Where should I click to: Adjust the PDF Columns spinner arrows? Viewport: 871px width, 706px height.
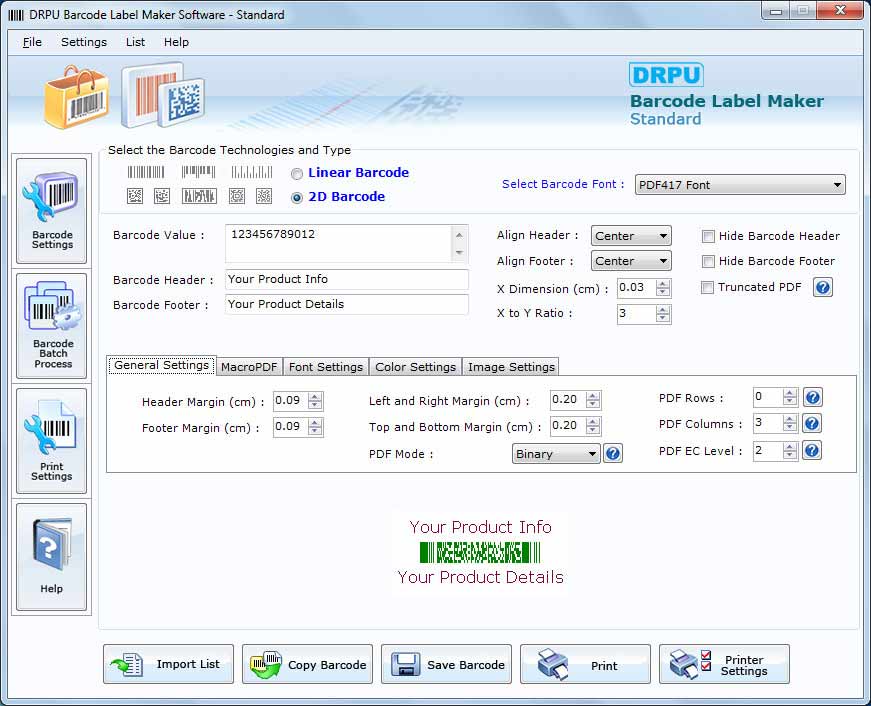click(790, 423)
